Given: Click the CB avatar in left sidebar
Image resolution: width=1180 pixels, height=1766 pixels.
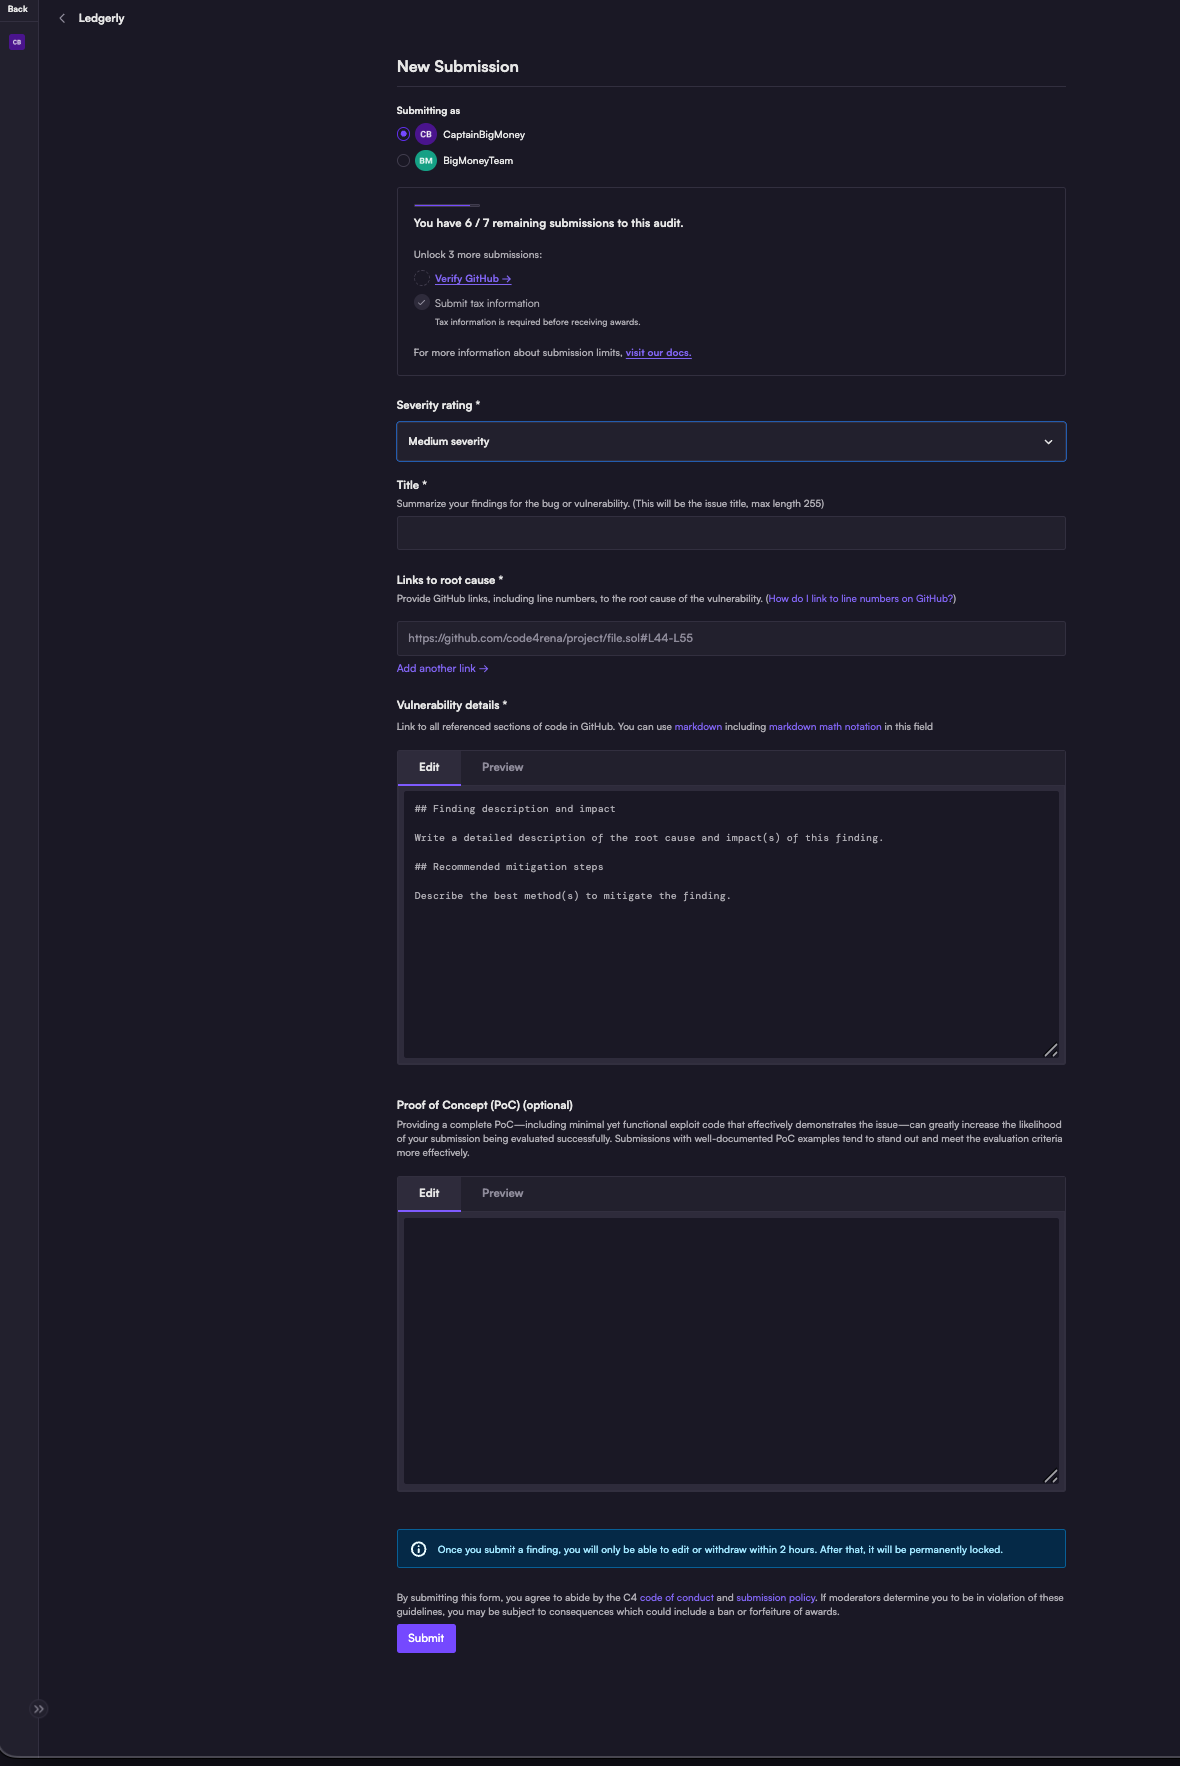Looking at the screenshot, I should (x=17, y=42).
